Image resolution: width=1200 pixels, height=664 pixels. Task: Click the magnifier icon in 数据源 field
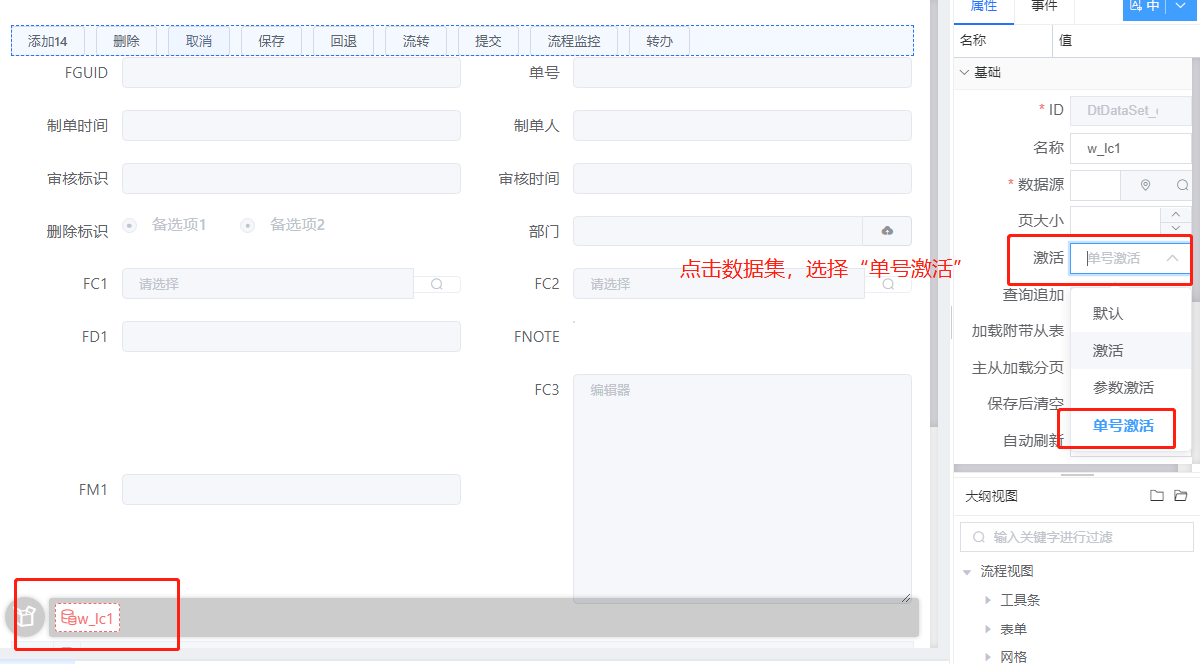pos(1181,185)
